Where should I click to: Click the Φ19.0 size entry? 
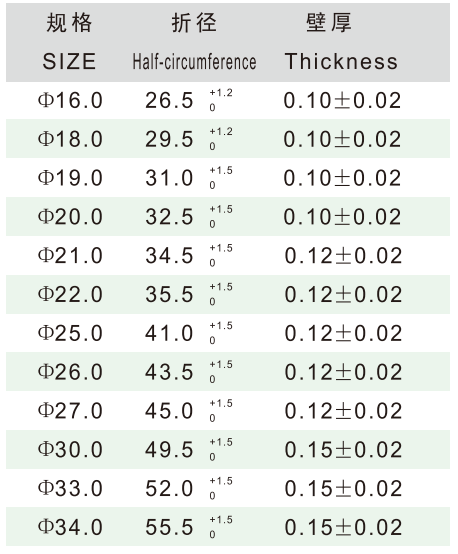(70, 178)
